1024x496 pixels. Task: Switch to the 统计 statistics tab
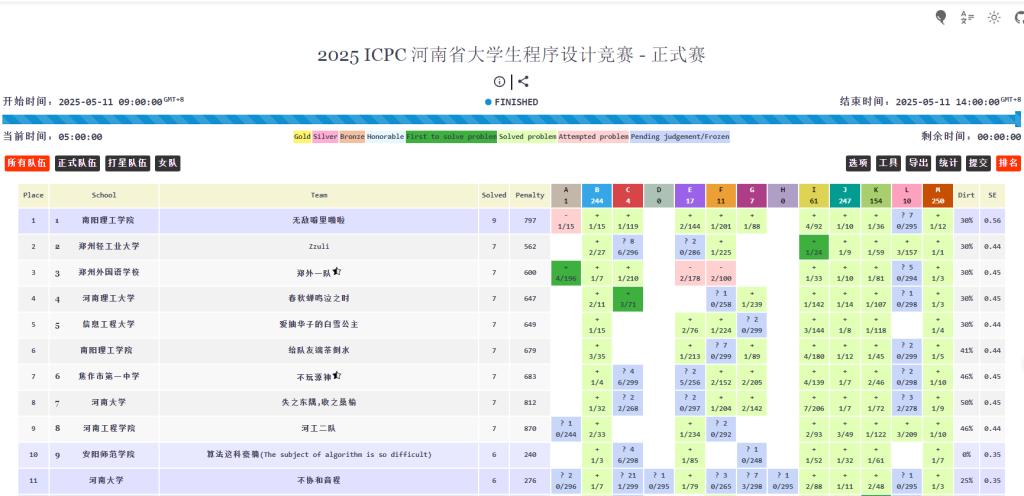[948, 163]
